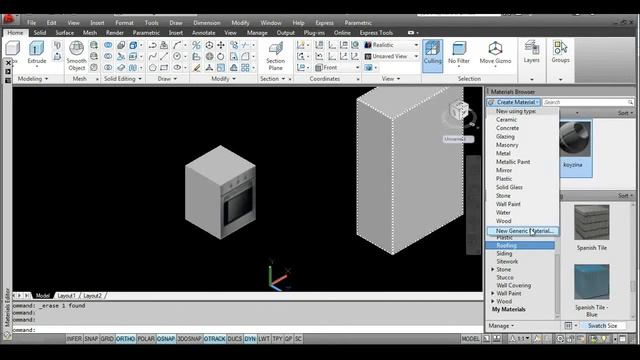Image resolution: width=640 pixels, height=360 pixels.
Task: Expand the Wall Paint category tree item
Action: pos(493,293)
